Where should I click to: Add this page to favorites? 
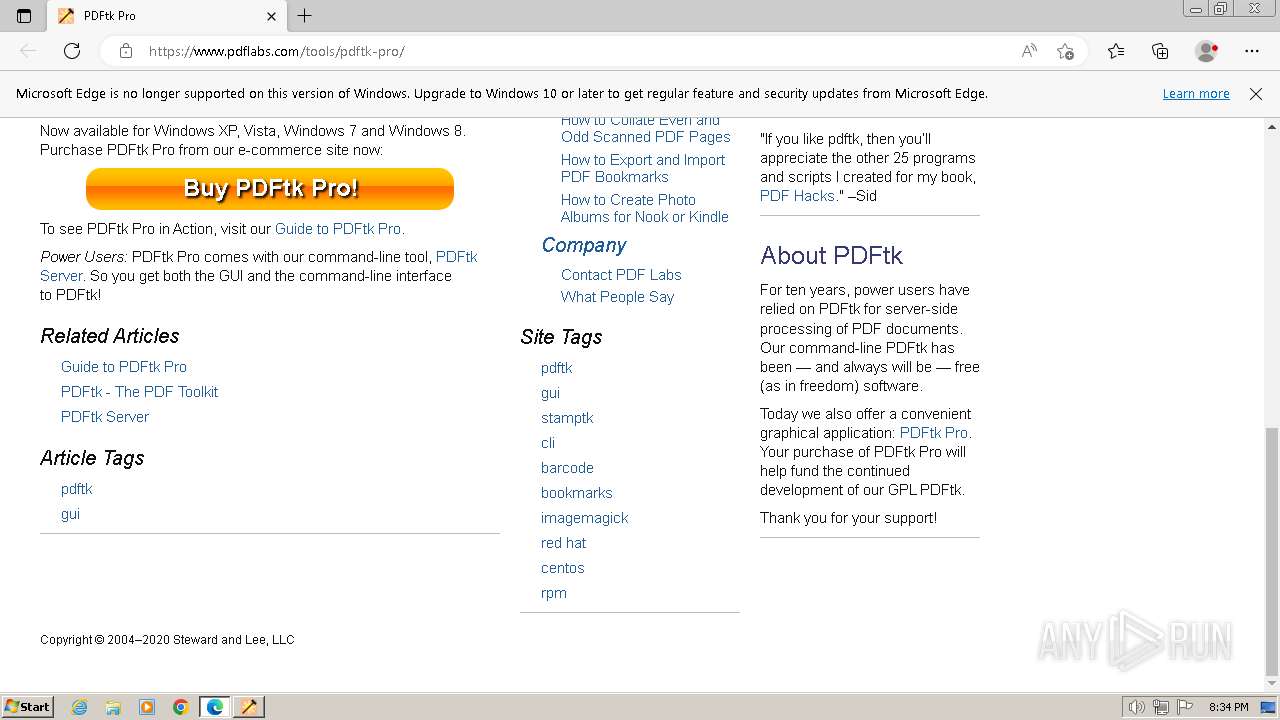1065,51
